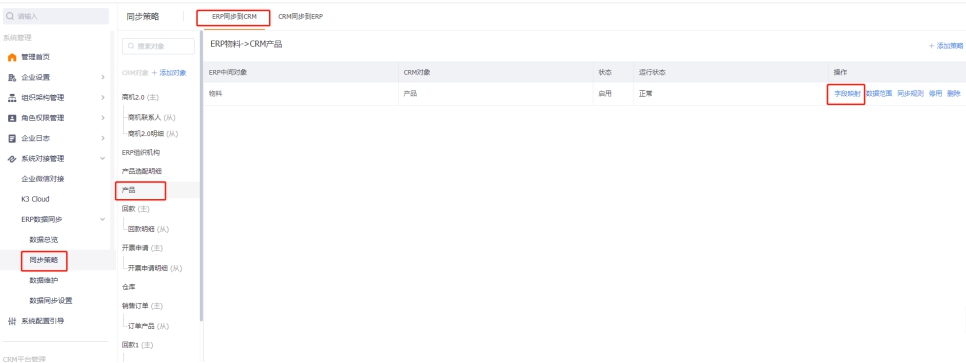Expand the 企业设置 chevron
The width and height of the screenshot is (966, 363).
point(103,78)
